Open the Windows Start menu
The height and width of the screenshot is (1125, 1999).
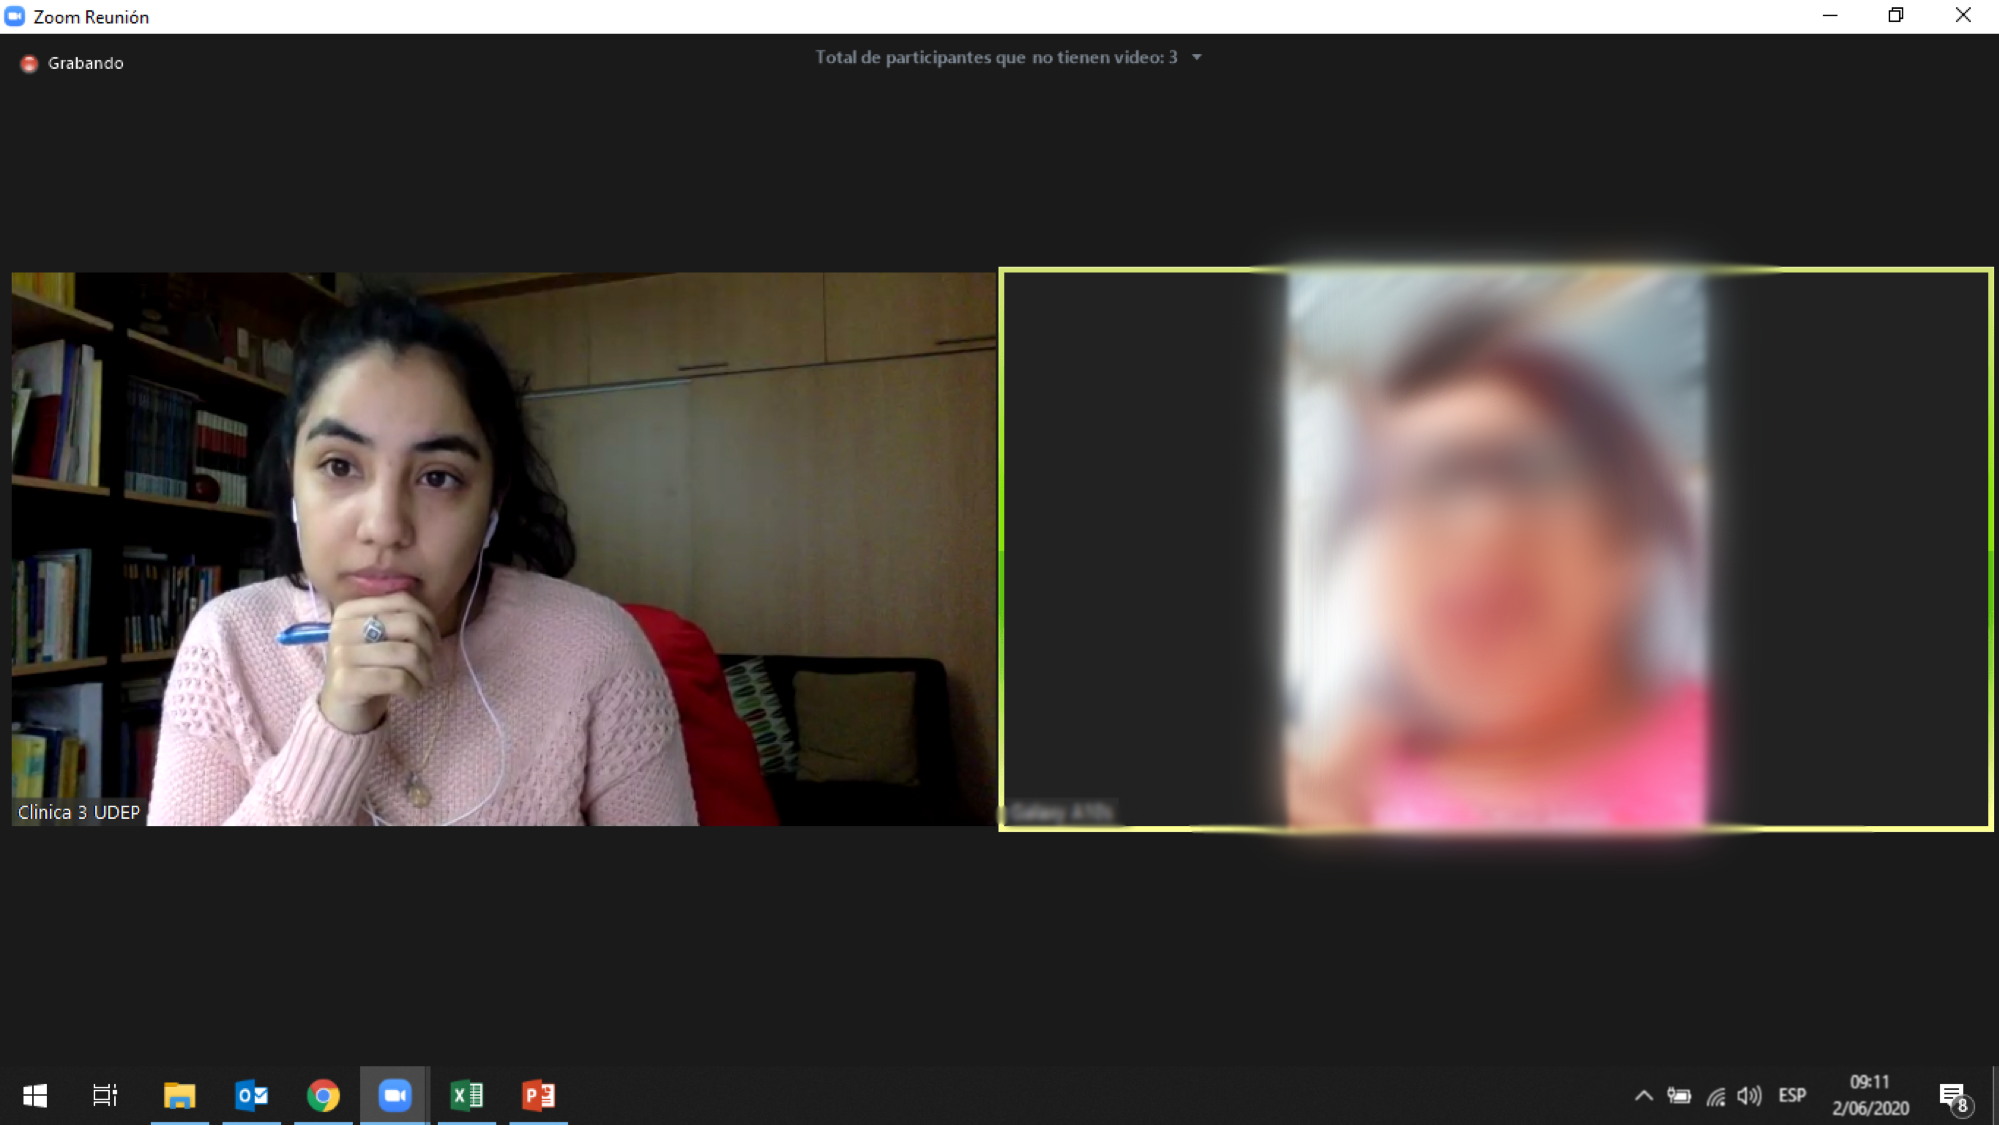click(35, 1095)
